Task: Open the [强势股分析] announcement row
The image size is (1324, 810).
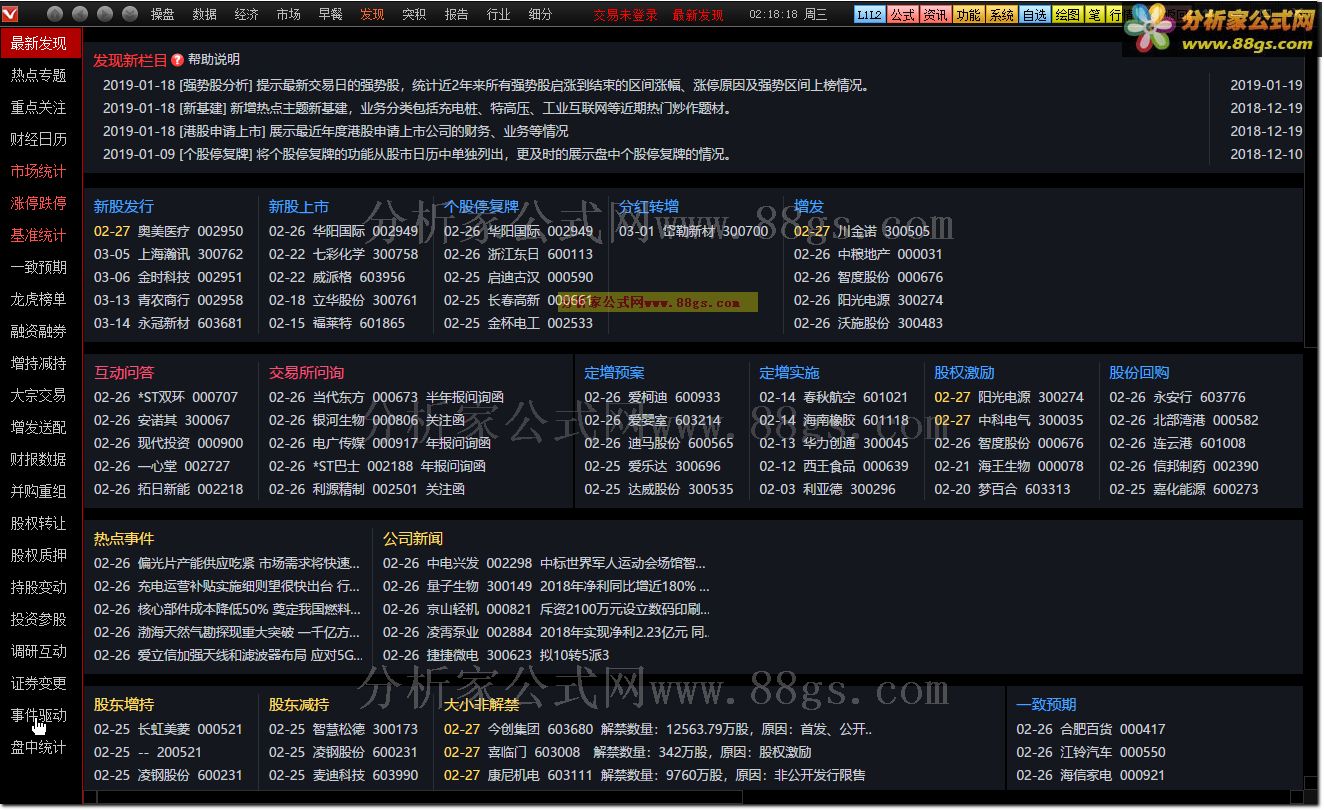Action: [x=486, y=85]
